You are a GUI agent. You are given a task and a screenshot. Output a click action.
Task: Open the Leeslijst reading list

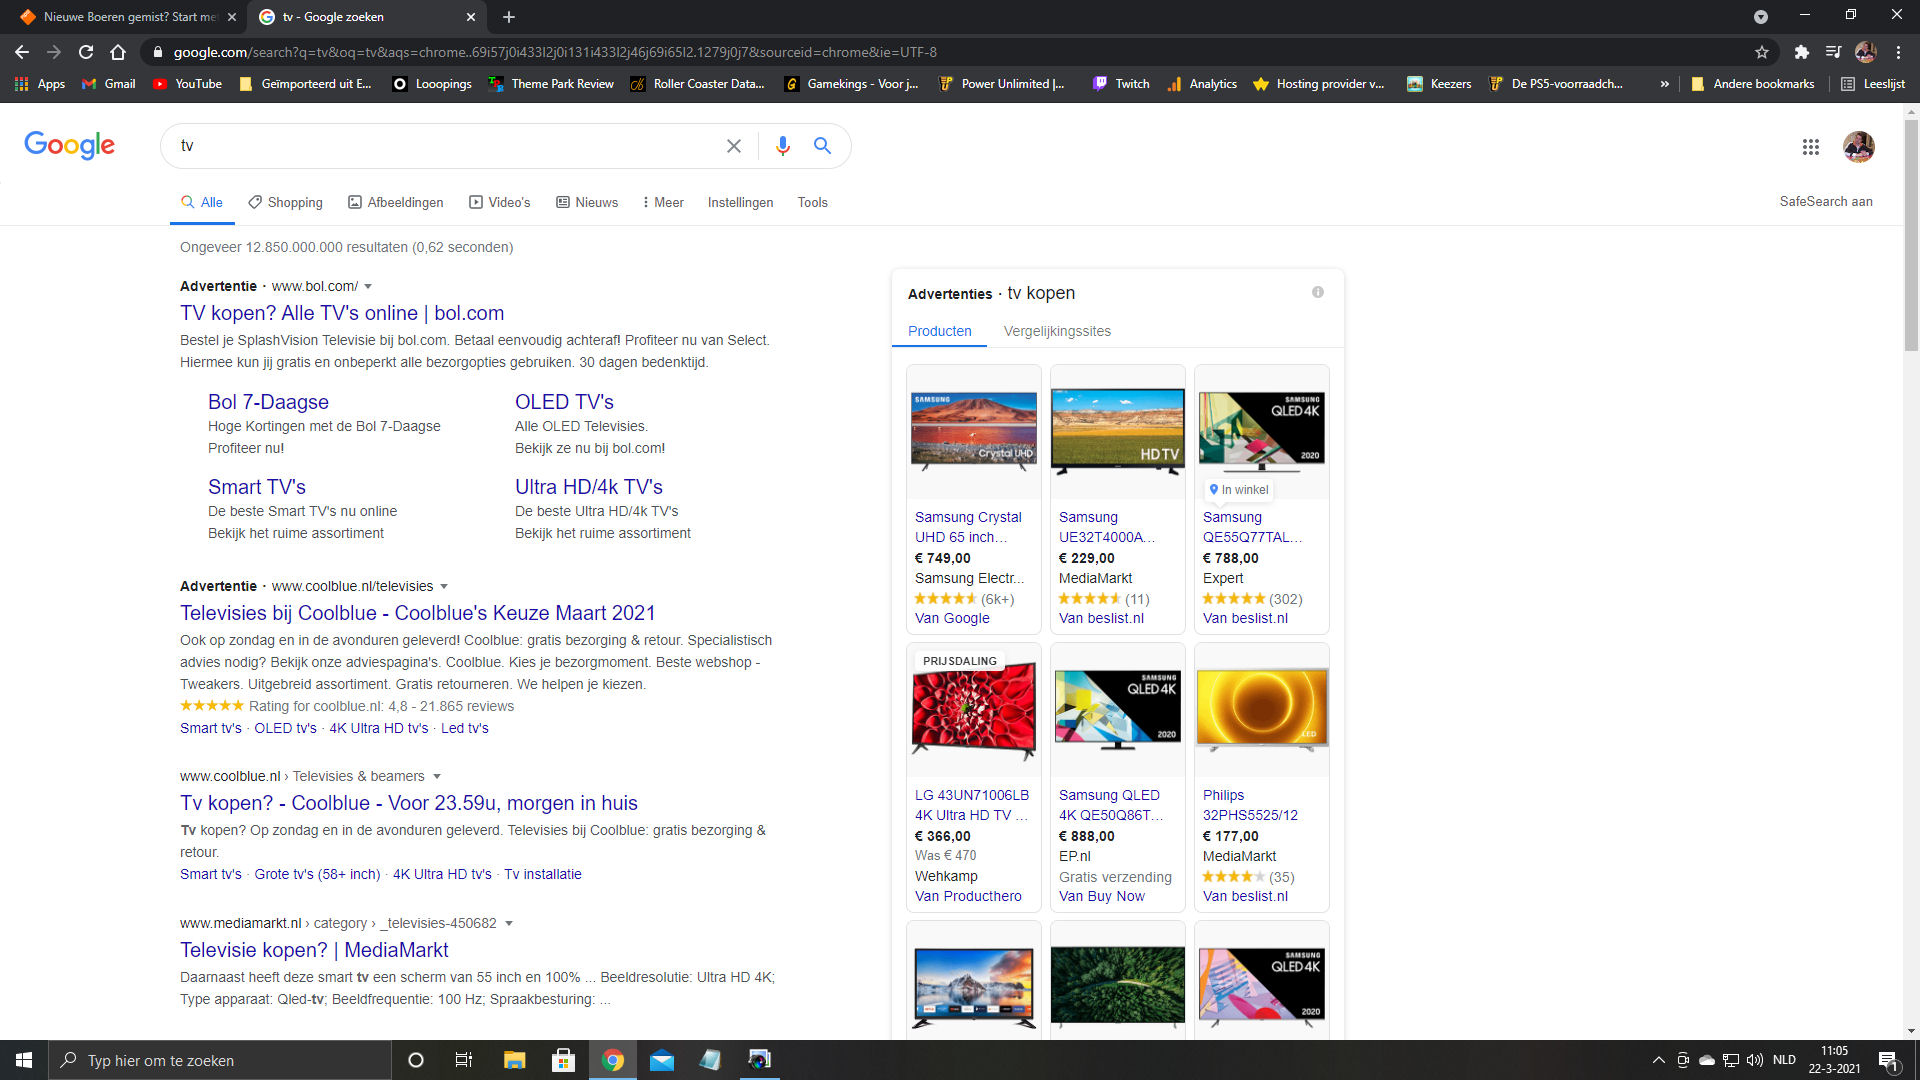tap(1873, 84)
